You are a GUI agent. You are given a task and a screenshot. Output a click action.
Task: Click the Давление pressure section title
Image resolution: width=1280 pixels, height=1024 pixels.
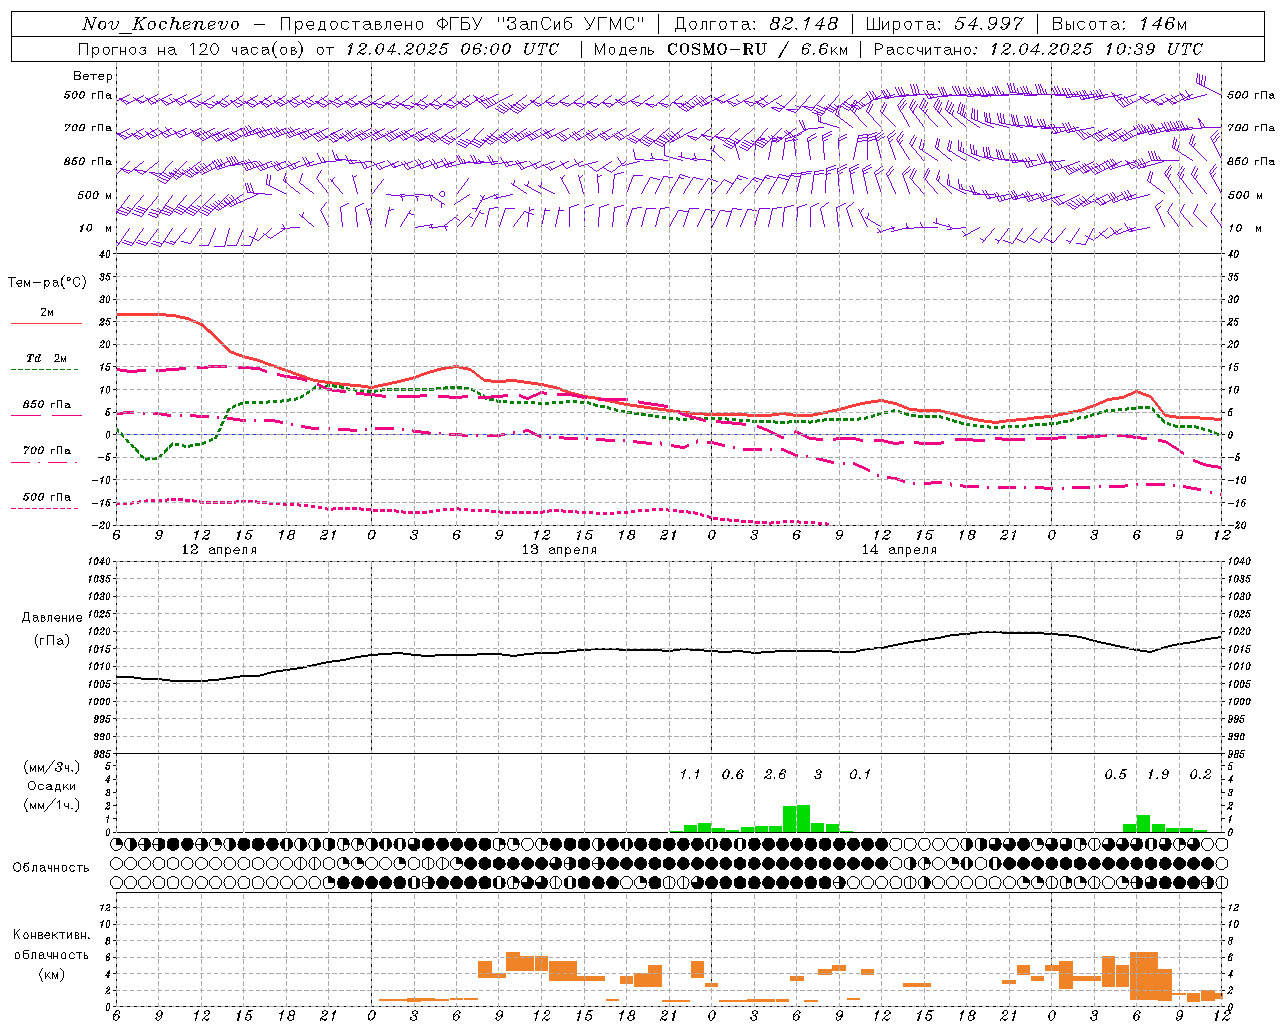point(52,618)
